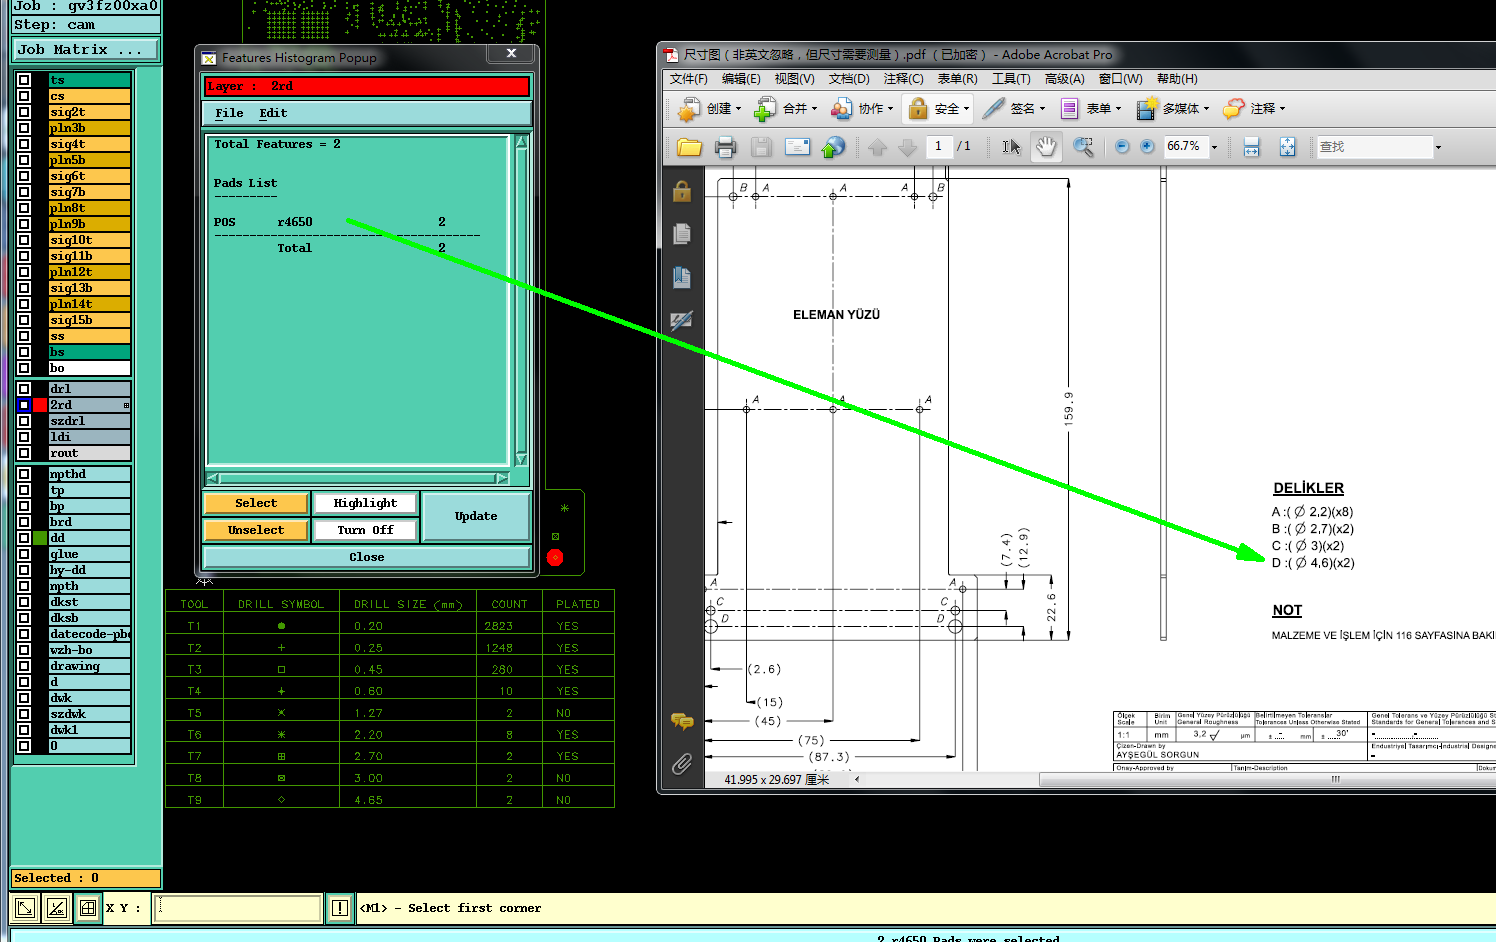Viewport: 1496px width, 942px height.
Task: Open the Bookmarks panel in Acrobat sidebar
Action: coord(682,277)
